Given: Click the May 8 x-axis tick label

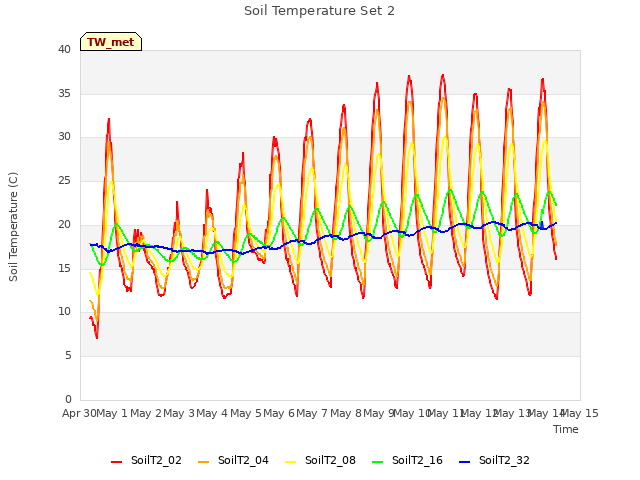Looking at the screenshot, I should click(346, 413).
